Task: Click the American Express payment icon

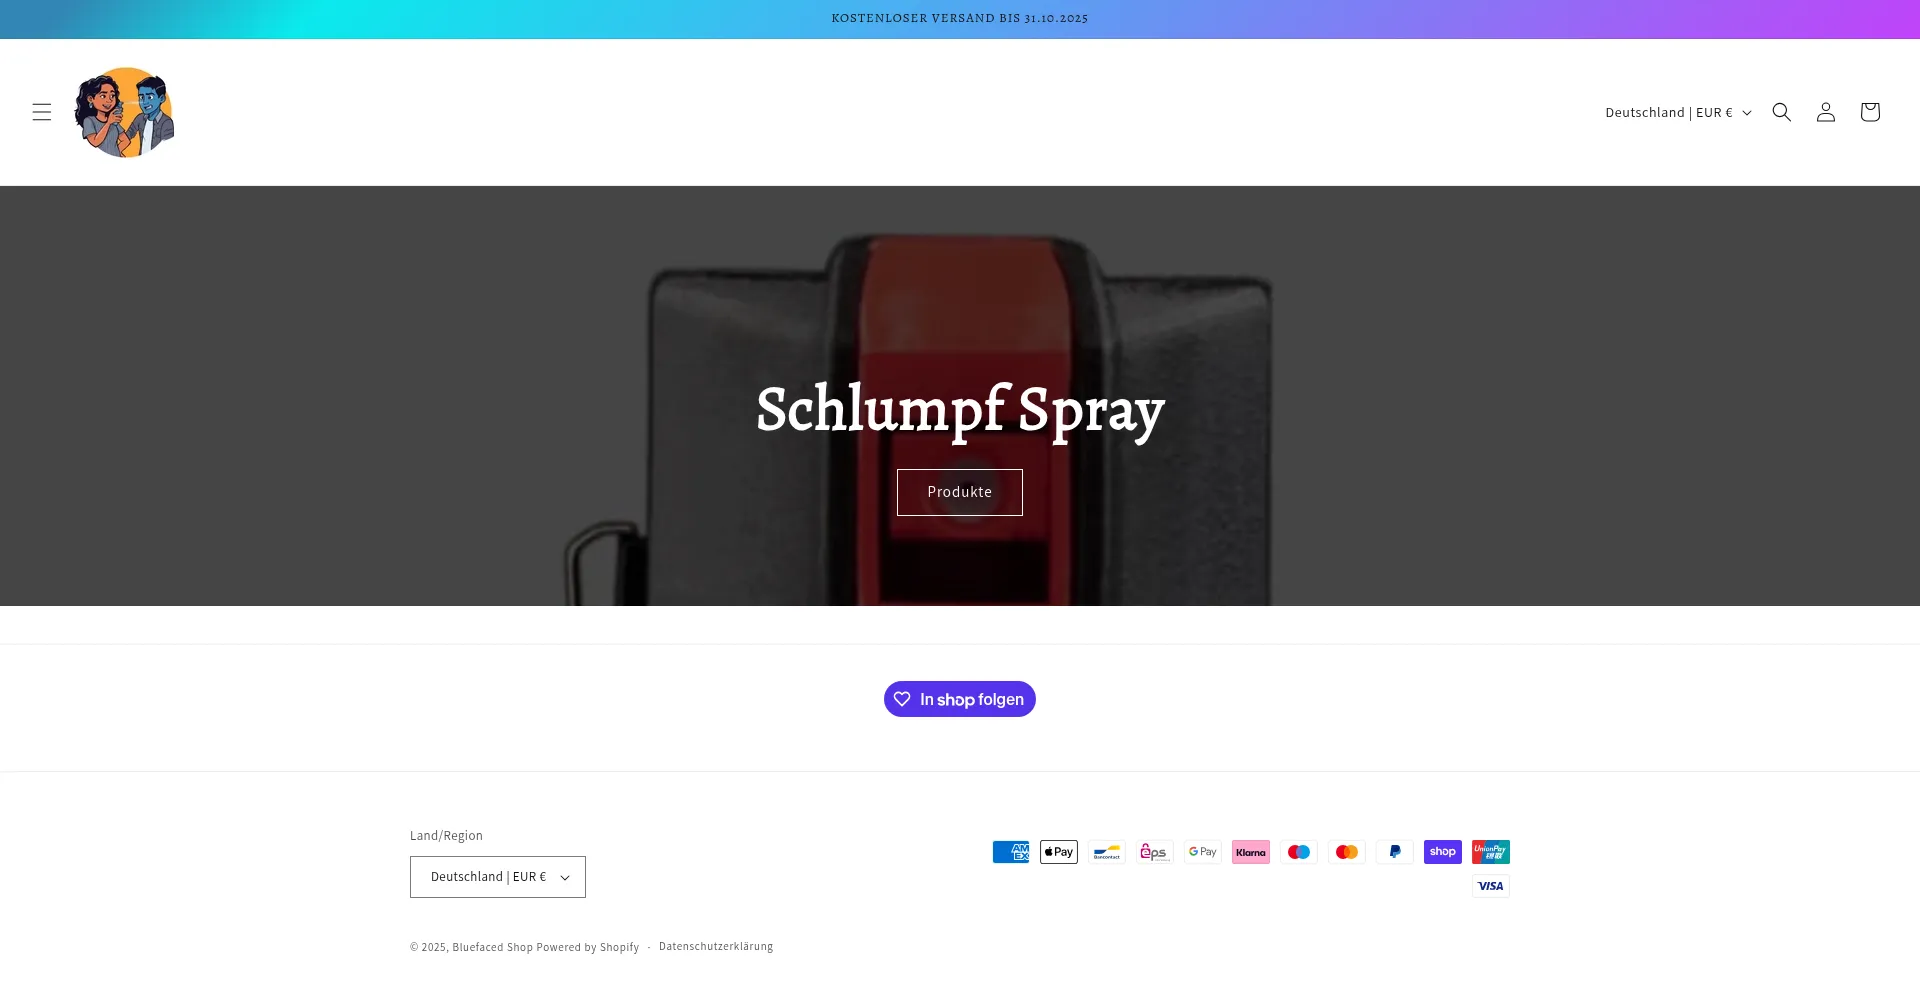Action: pyautogui.click(x=1011, y=852)
